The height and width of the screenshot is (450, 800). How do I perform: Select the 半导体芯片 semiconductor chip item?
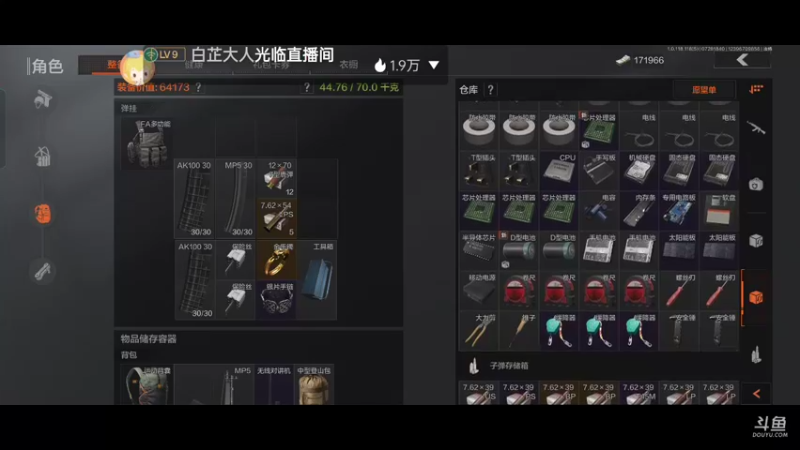pyautogui.click(x=479, y=251)
